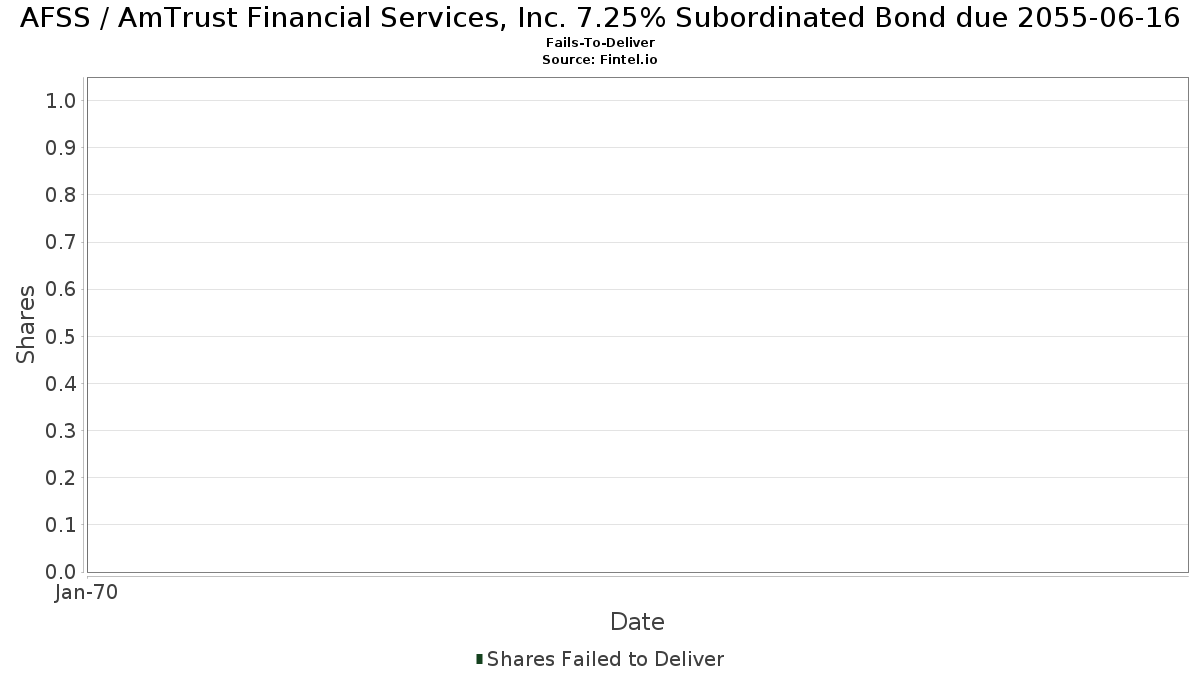Screen dimensions: 1200x675
Task: Click the Shares y-axis title
Action: 26,324
